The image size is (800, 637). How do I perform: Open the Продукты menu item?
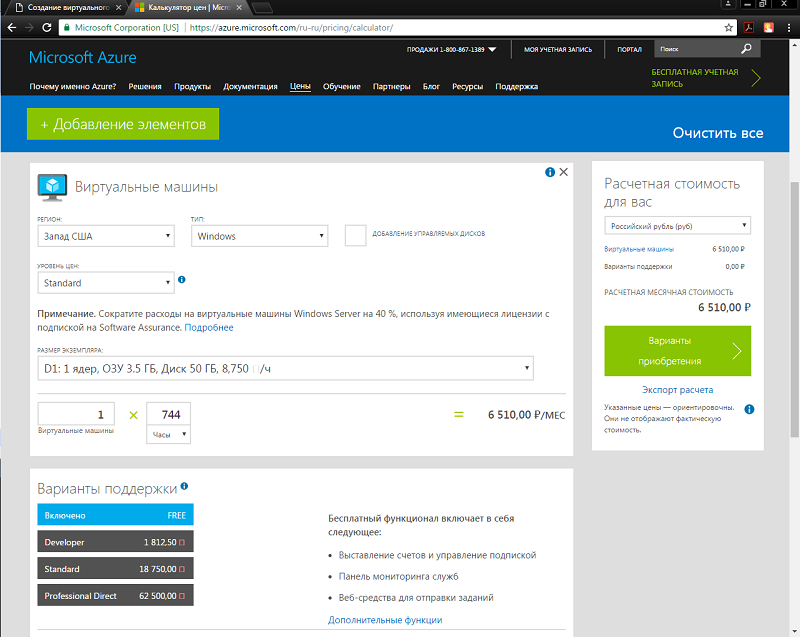coord(192,86)
